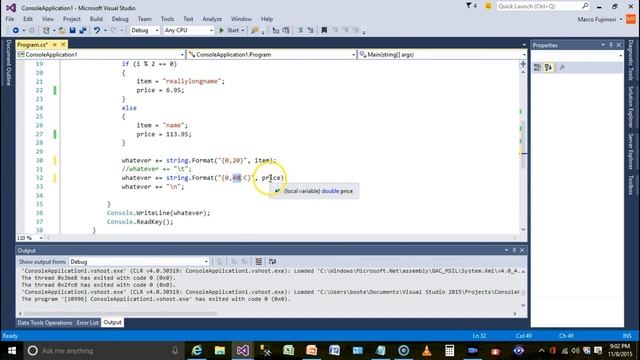
Task: Click the Marco Fujimori account name
Action: click(x=596, y=19)
